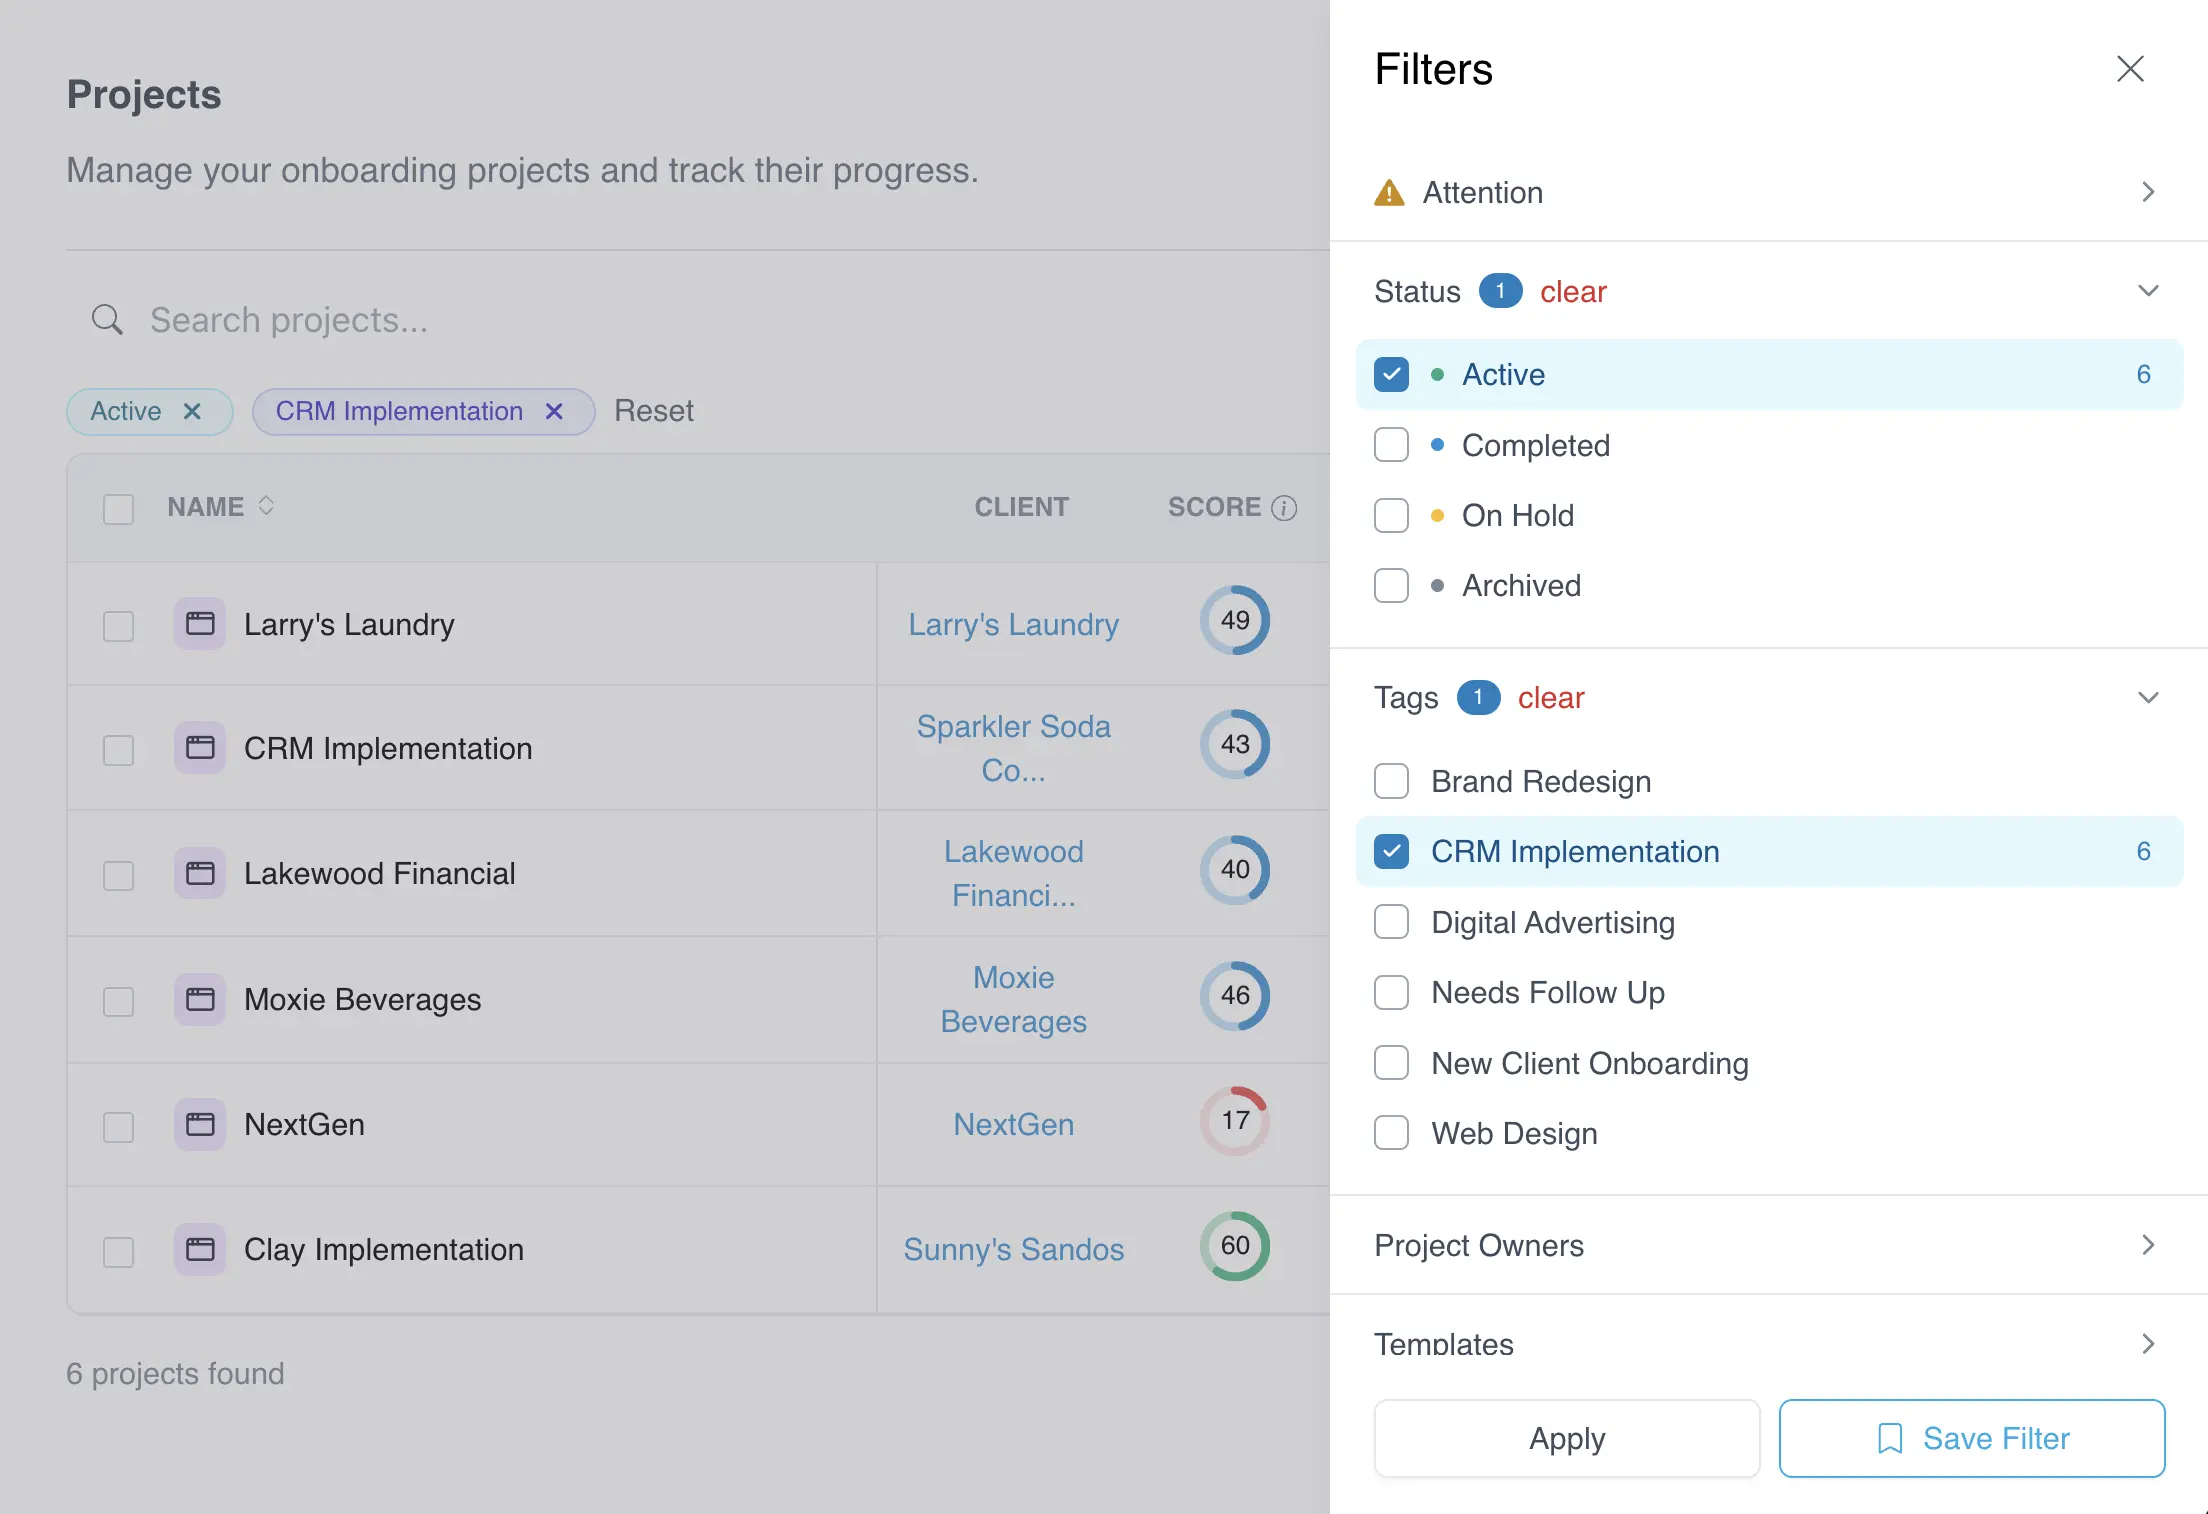This screenshot has height=1514, width=2208.
Task: Click into the Search projects field
Action: click(x=600, y=320)
